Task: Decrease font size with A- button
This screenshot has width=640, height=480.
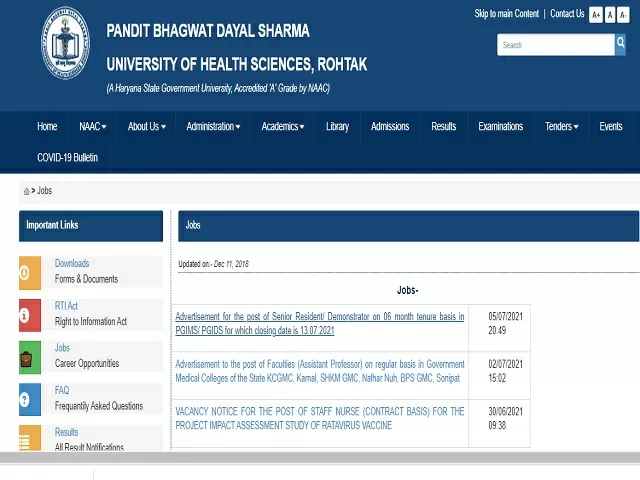Action: pyautogui.click(x=623, y=15)
